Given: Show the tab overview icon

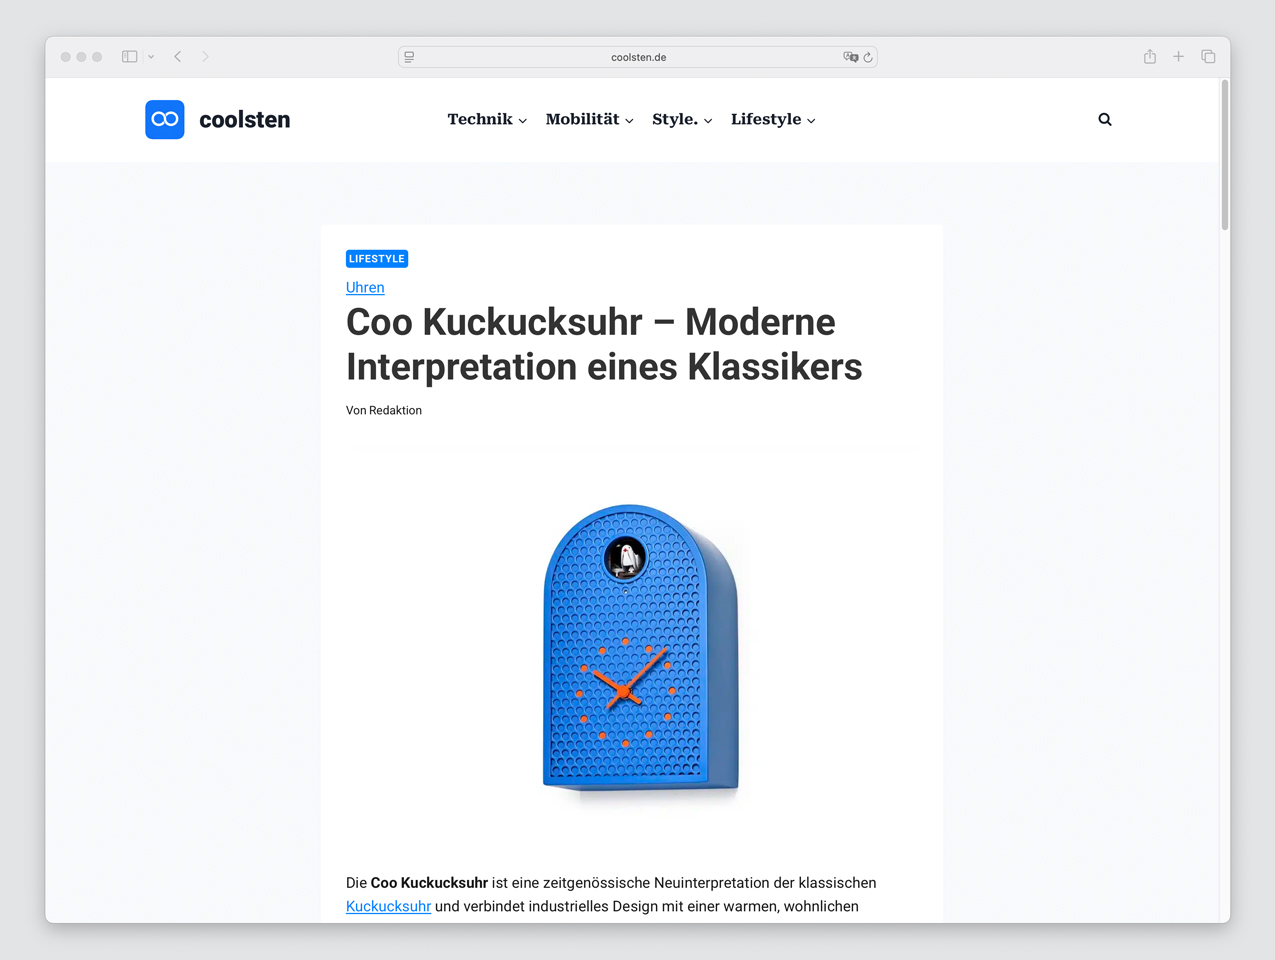Looking at the screenshot, I should click(1208, 57).
